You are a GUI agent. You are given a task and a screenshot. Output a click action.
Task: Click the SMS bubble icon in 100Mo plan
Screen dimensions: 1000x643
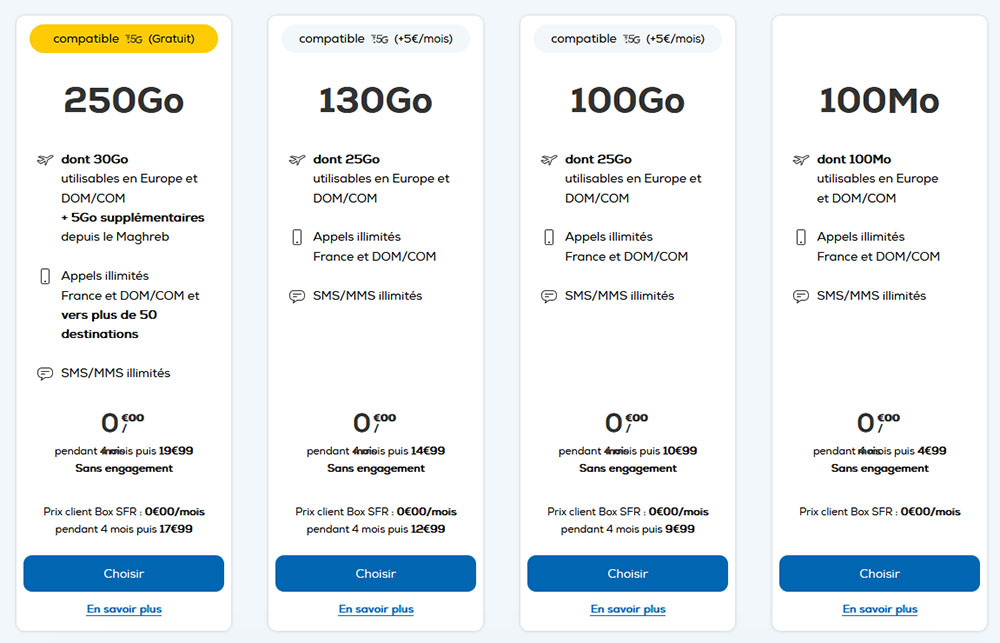click(800, 296)
